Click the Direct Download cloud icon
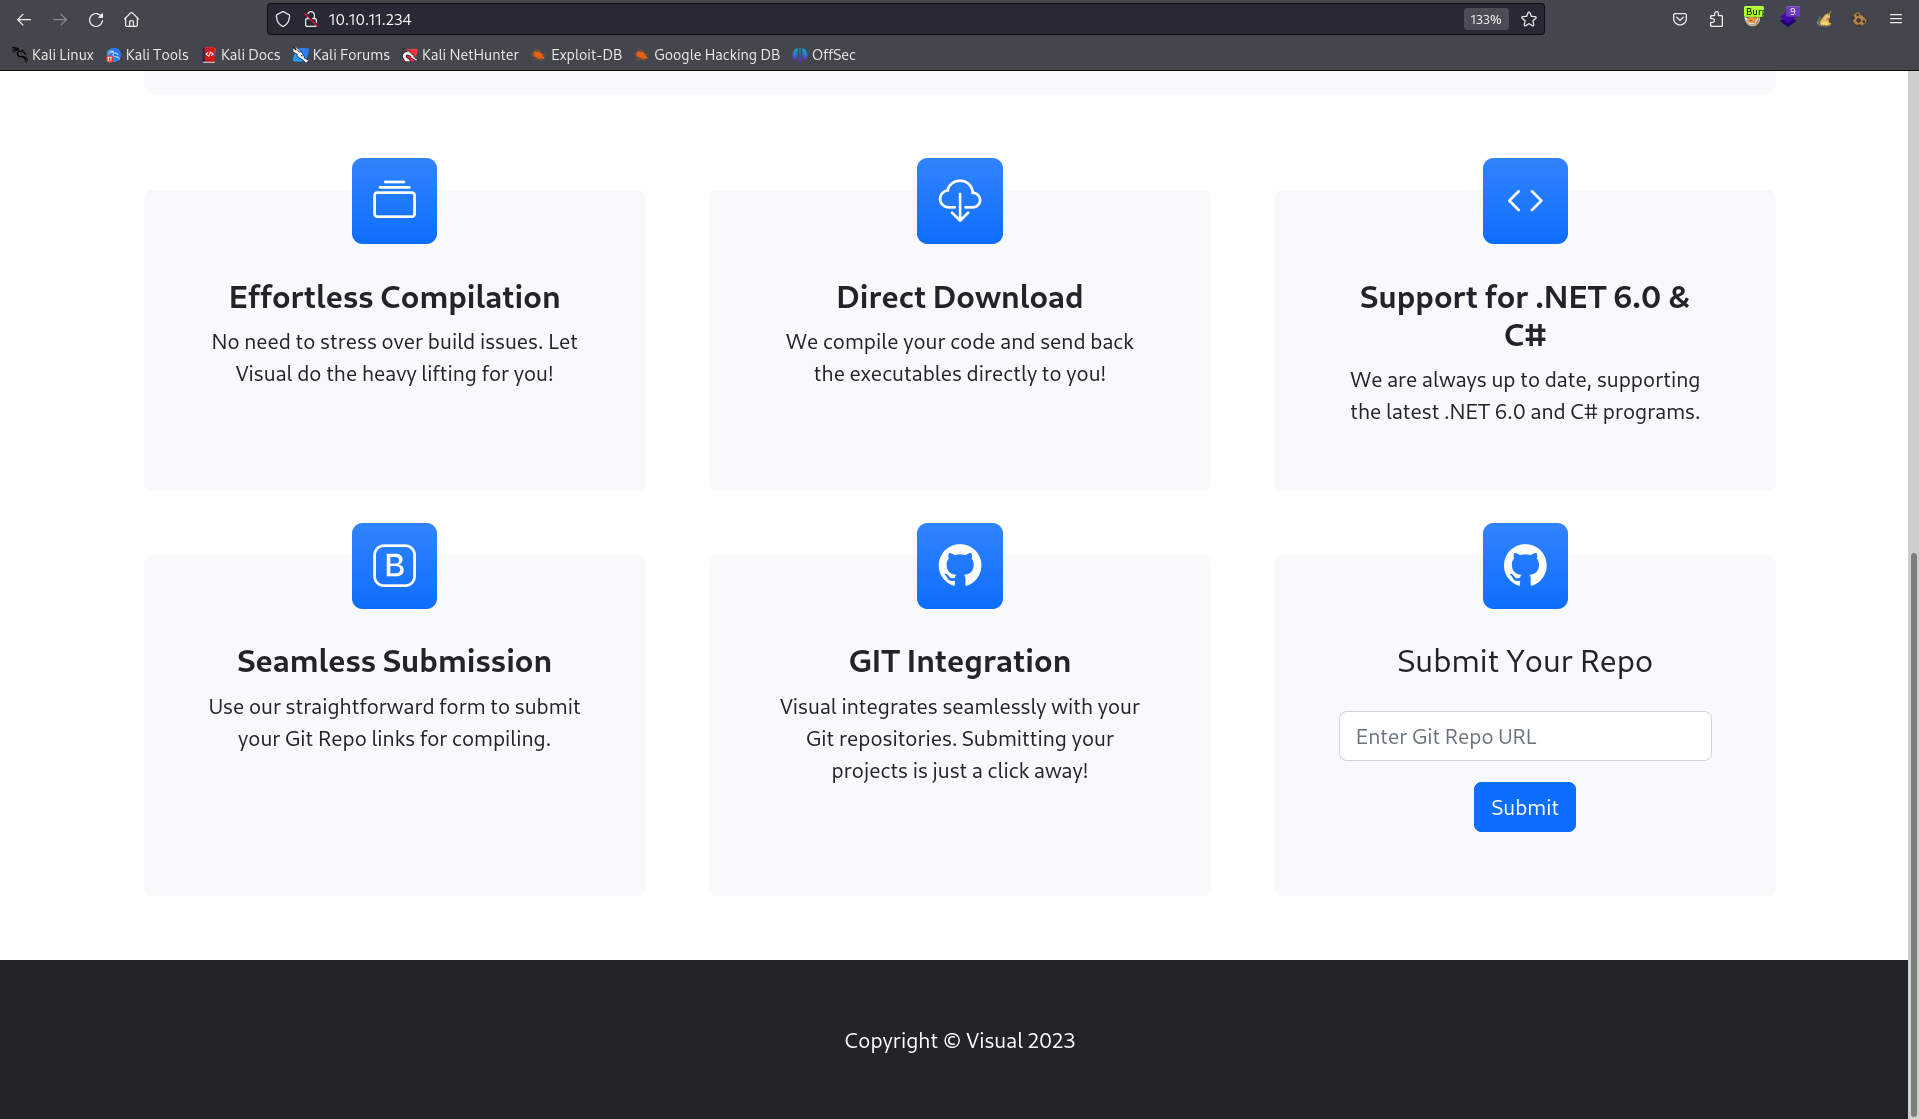Viewport: 1919px width, 1119px height. click(x=960, y=201)
